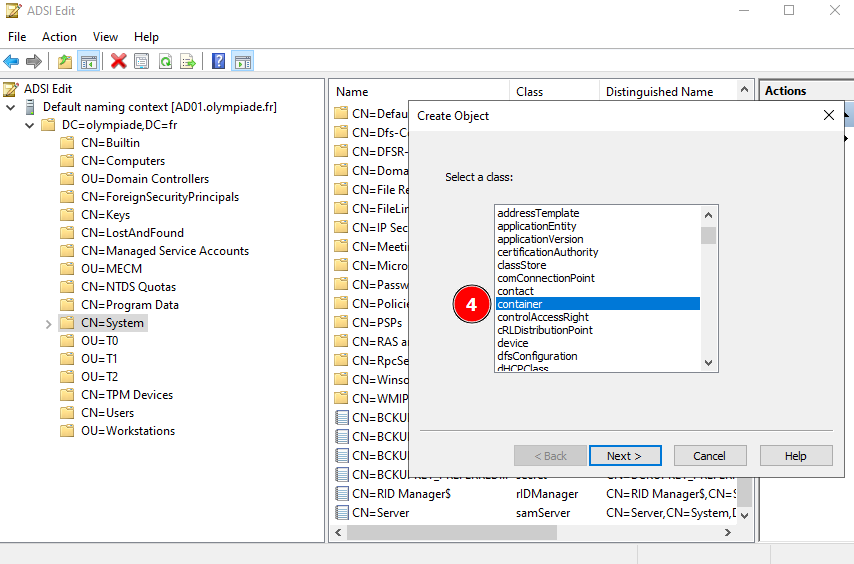Select CN=LostAndFound in the tree
Image resolution: width=854 pixels, height=564 pixels.
click(x=132, y=233)
